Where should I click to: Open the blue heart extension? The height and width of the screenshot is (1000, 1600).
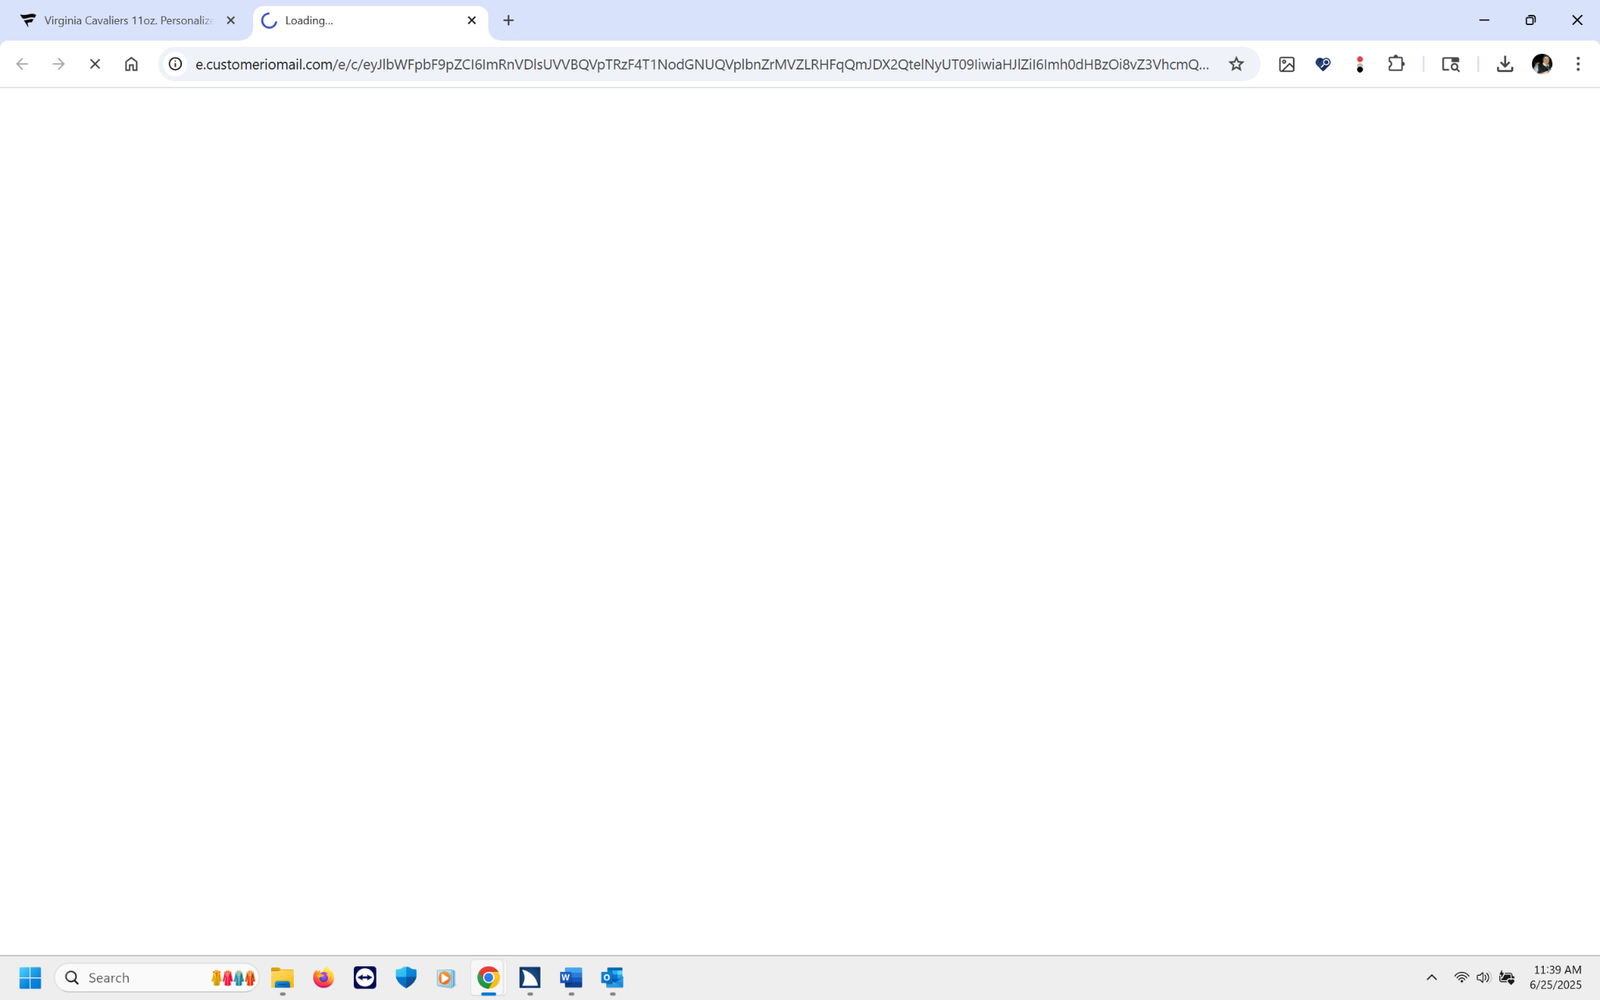coord(1323,64)
